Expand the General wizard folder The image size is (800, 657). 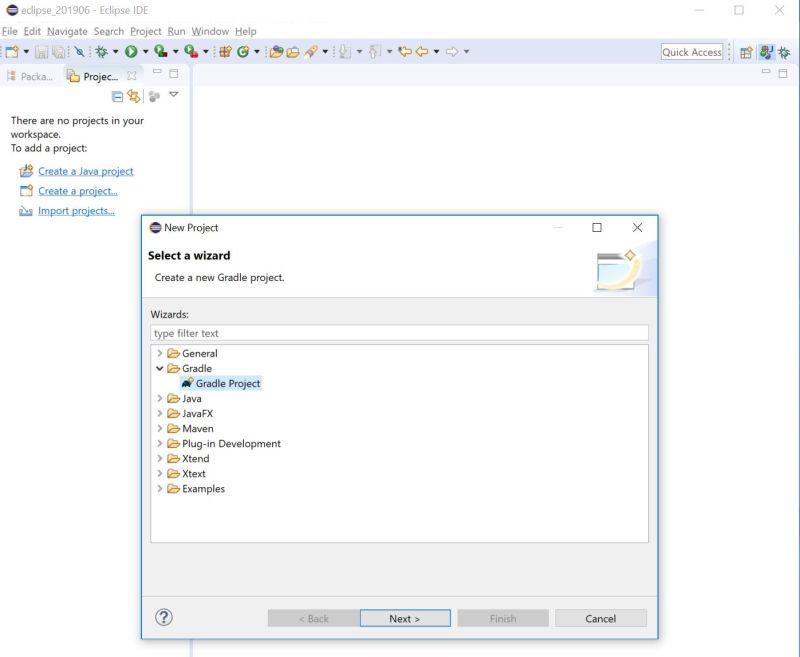coord(160,353)
